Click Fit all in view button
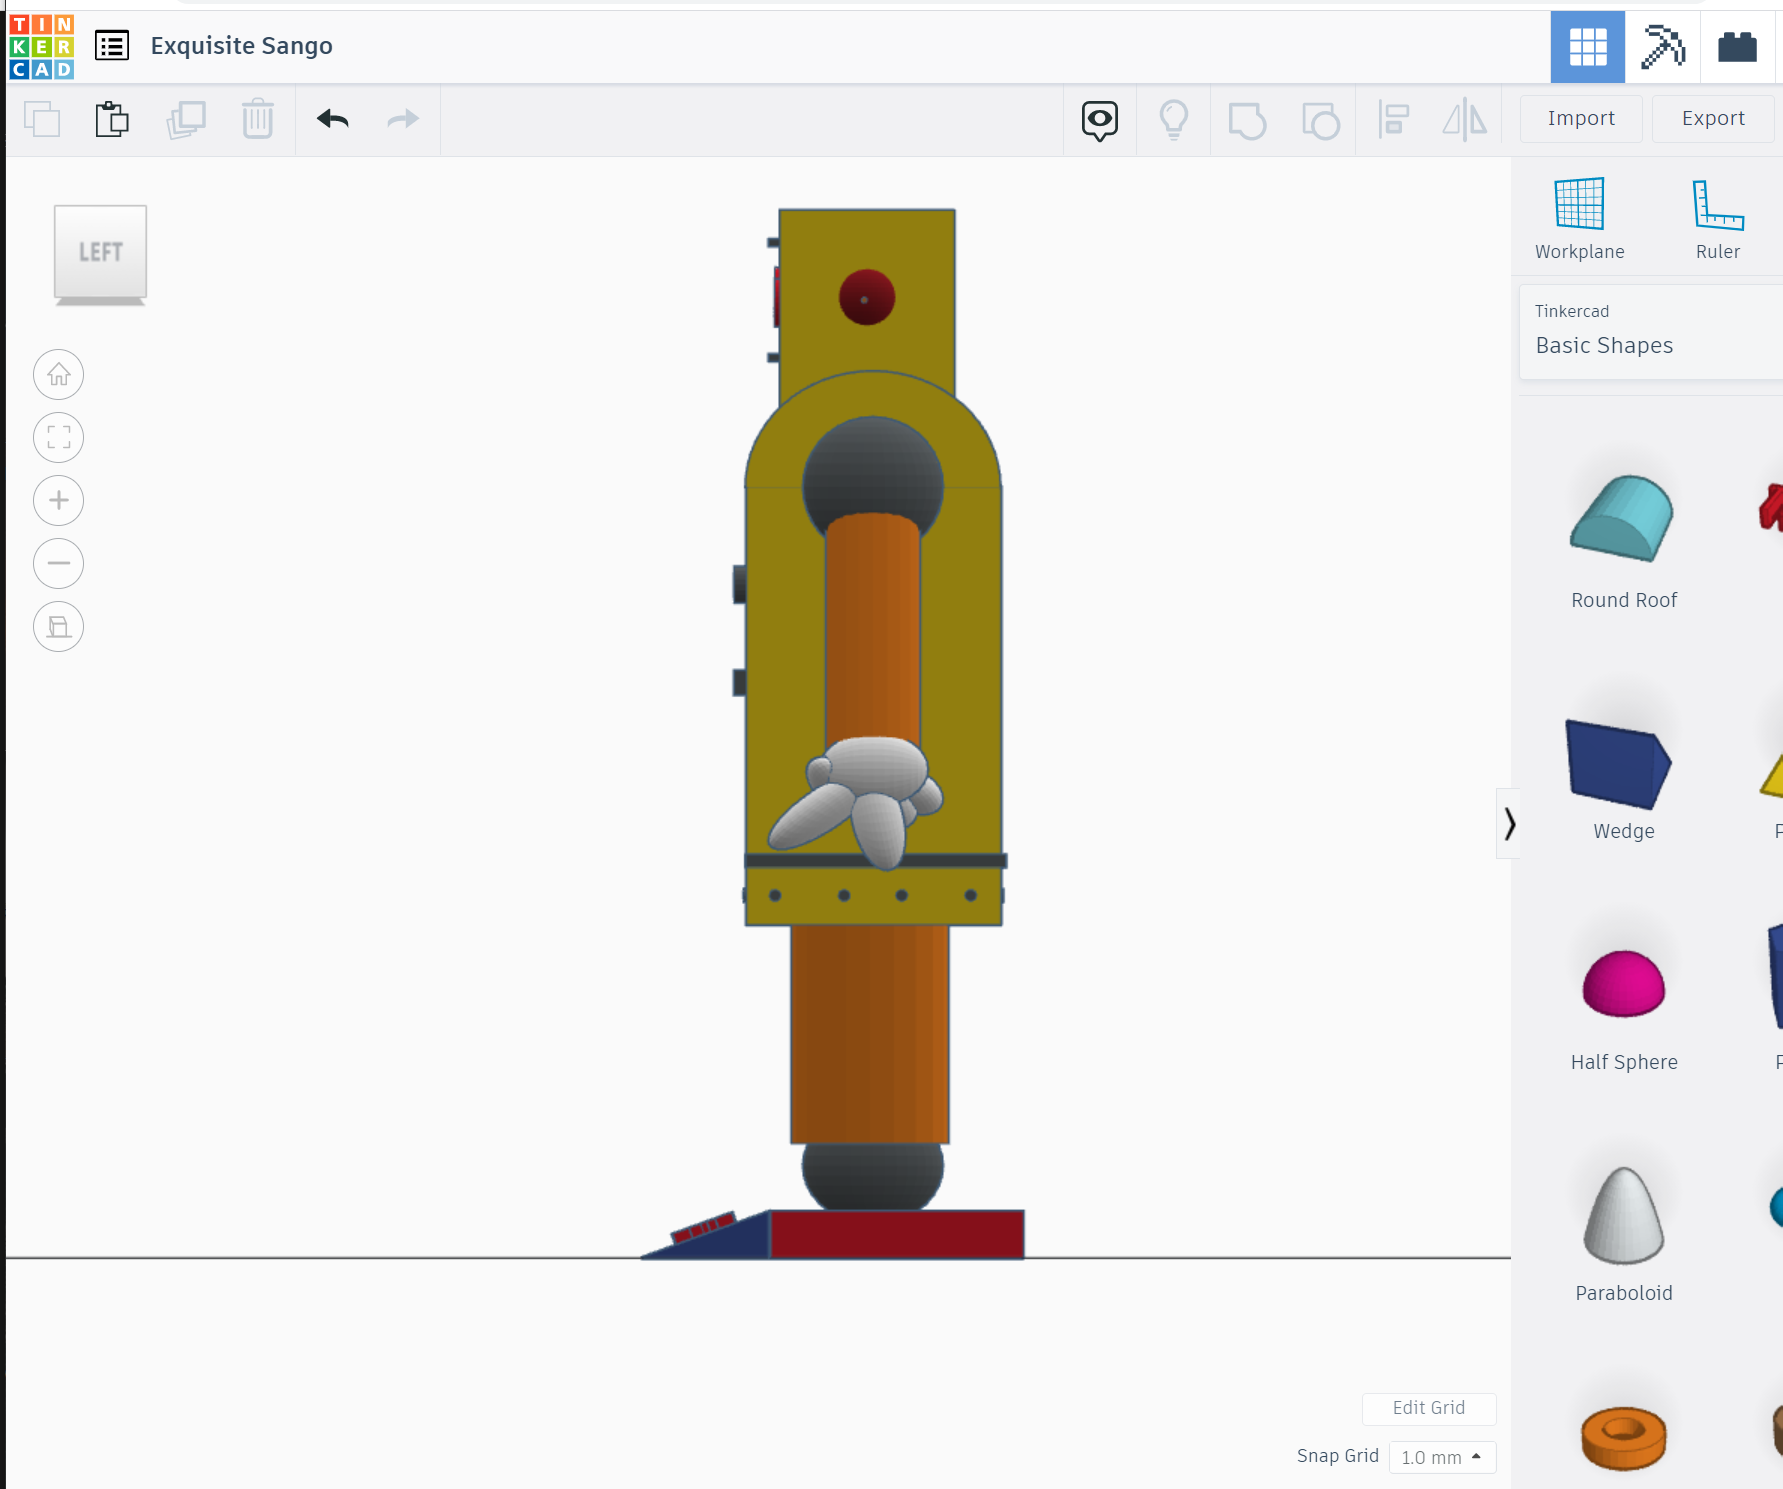The height and width of the screenshot is (1489, 1783). tap(59, 438)
